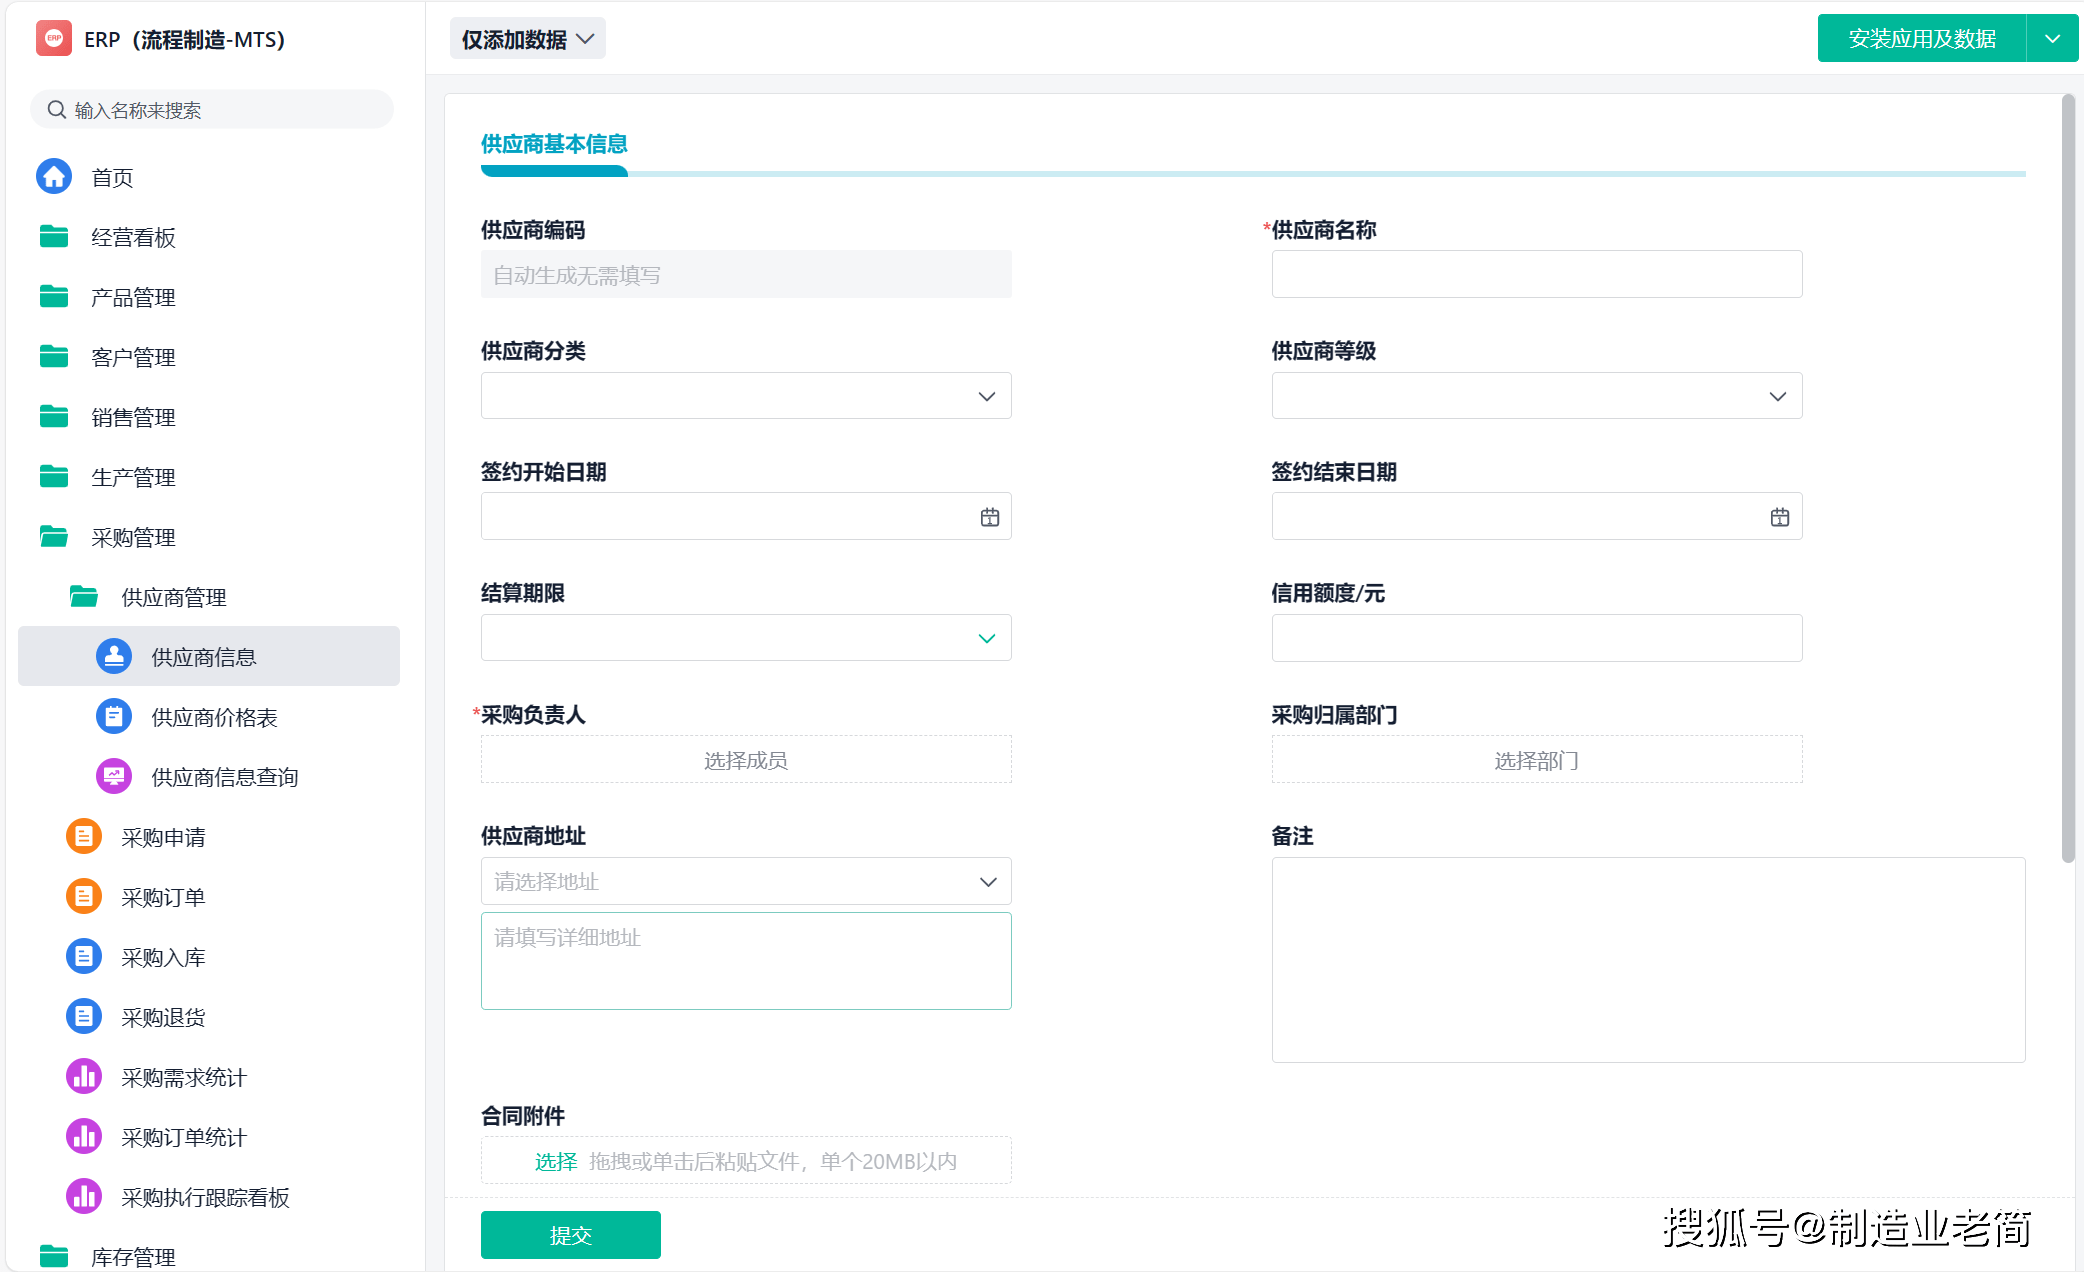Click the 供应商价格表 clipboard icon
Viewport: 2084px width, 1272px height.
114,717
